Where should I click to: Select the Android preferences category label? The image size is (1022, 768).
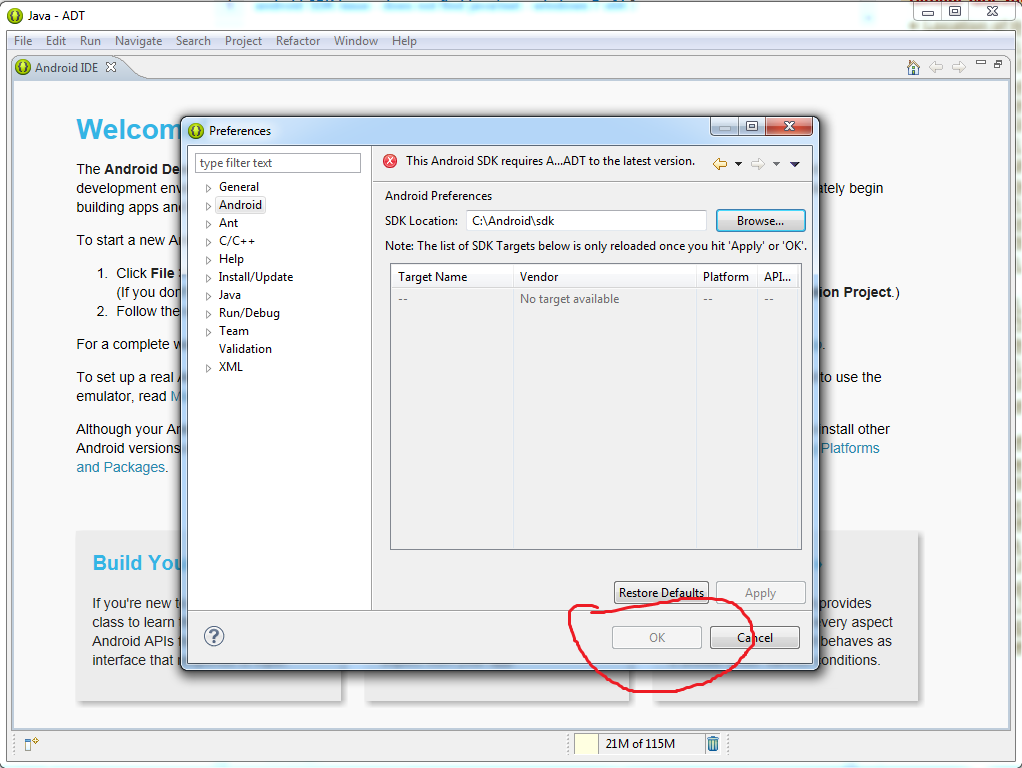(241, 205)
